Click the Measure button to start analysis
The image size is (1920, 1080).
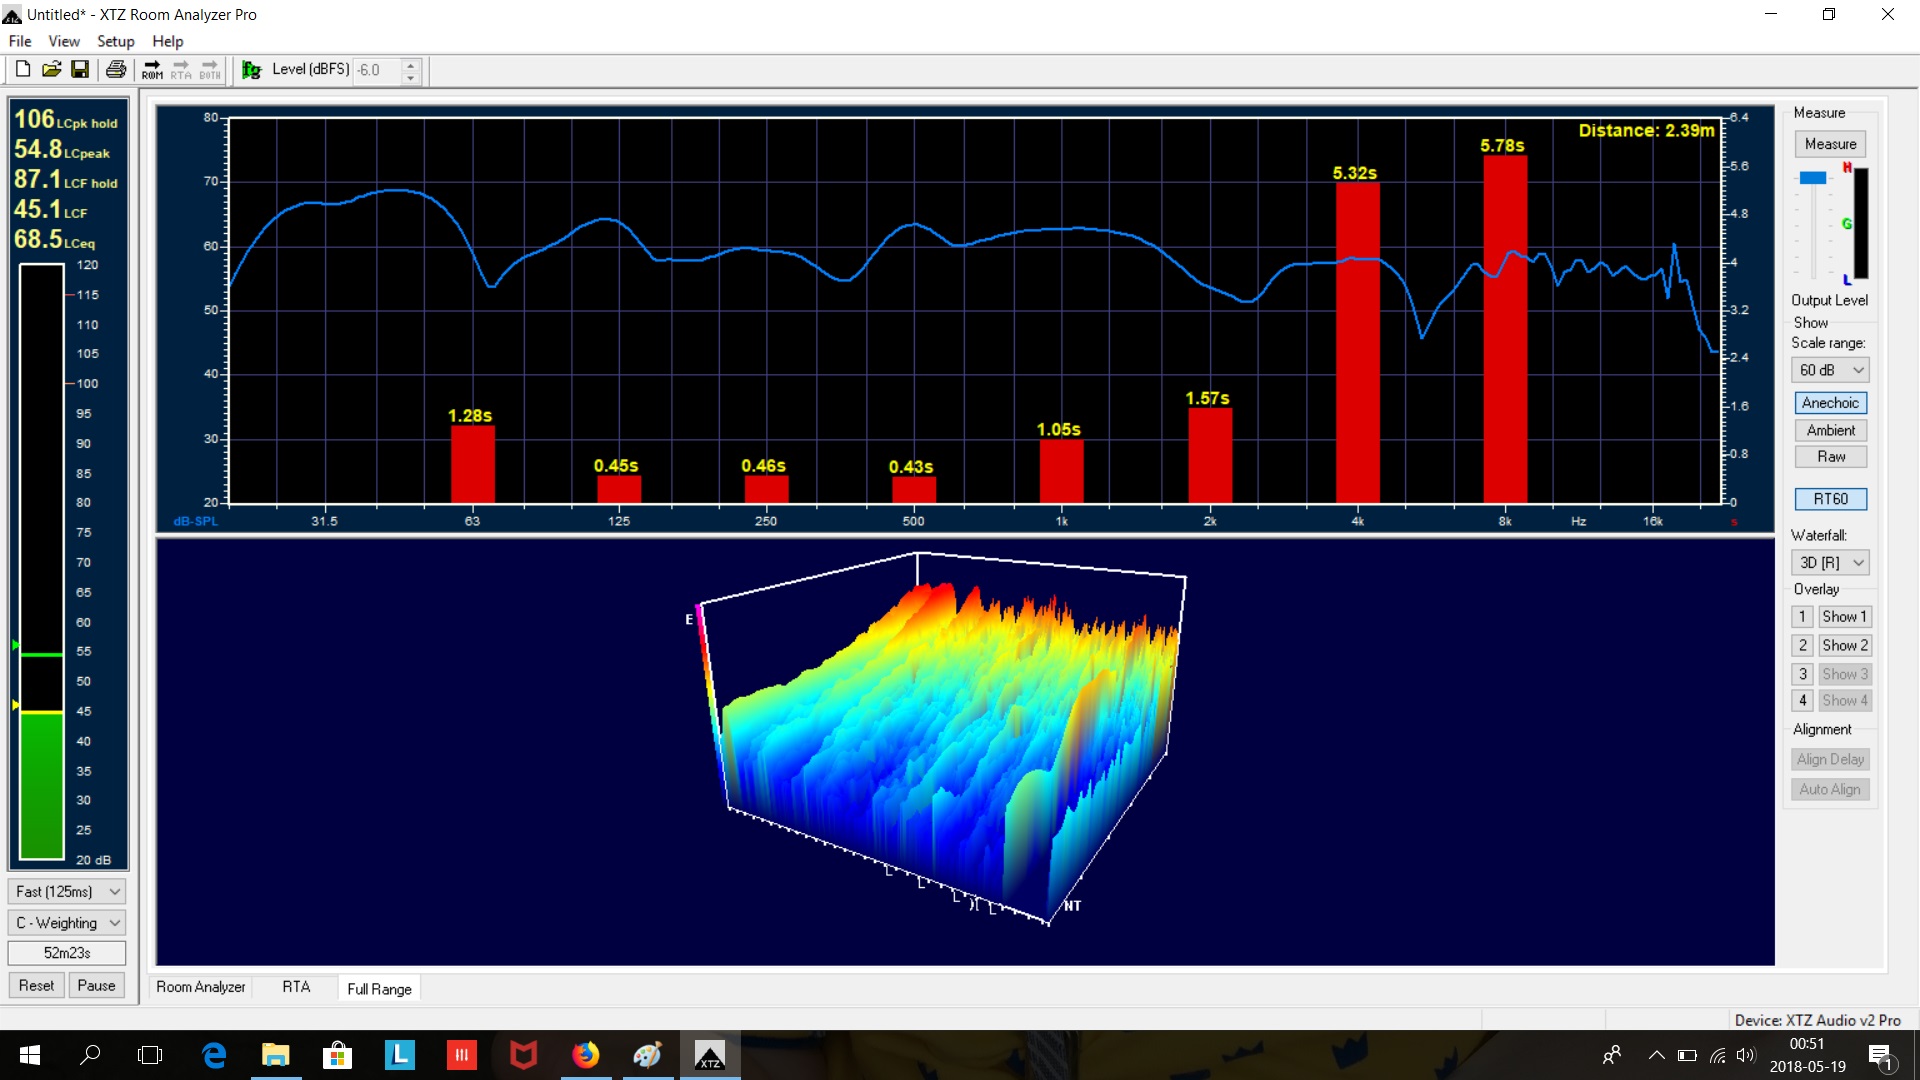pos(1830,144)
